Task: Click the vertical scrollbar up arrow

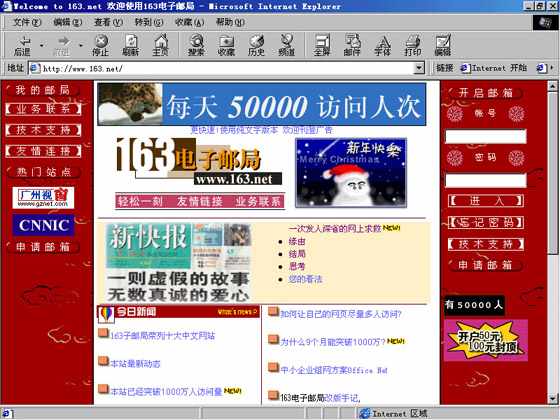Action: click(552, 86)
